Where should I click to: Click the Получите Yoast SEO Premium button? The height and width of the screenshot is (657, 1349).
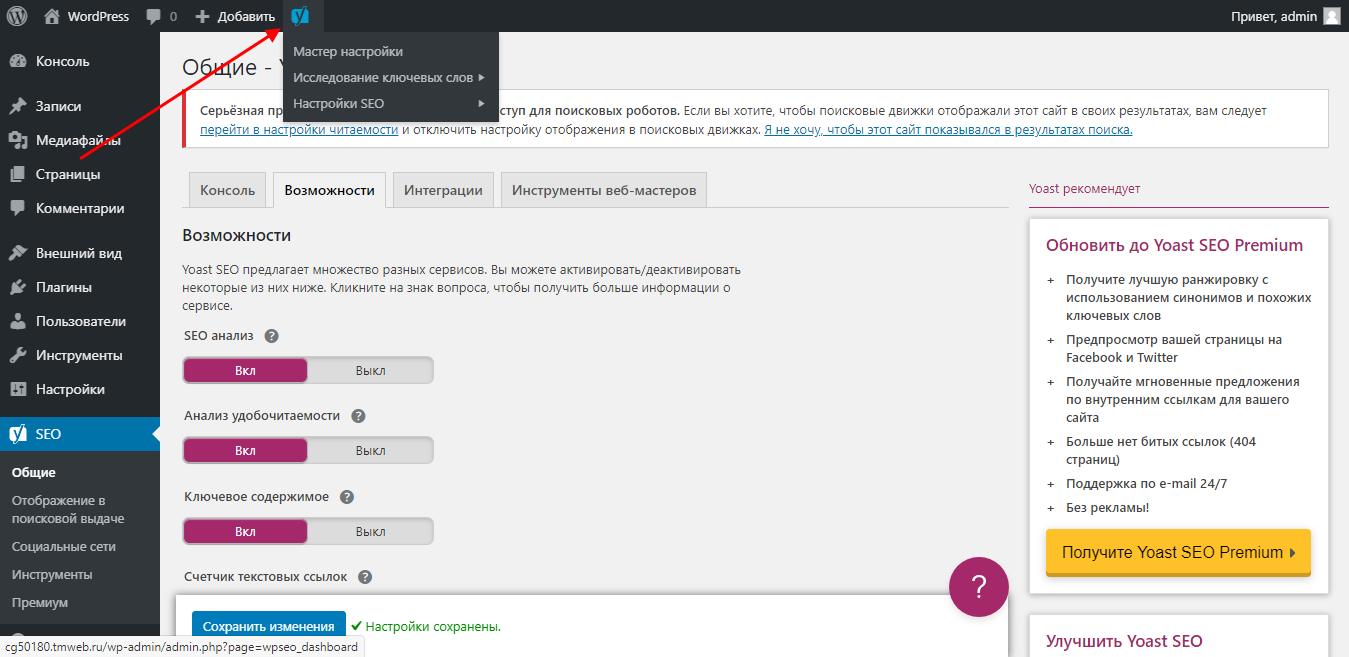(x=1178, y=552)
